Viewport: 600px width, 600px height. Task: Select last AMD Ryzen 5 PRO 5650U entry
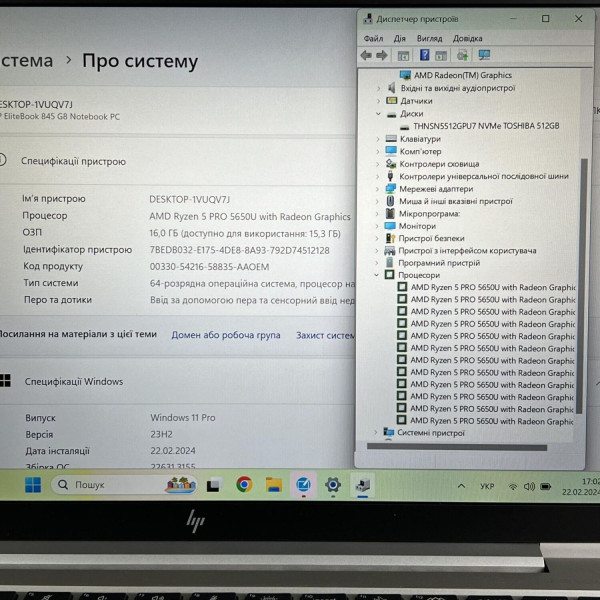point(491,421)
